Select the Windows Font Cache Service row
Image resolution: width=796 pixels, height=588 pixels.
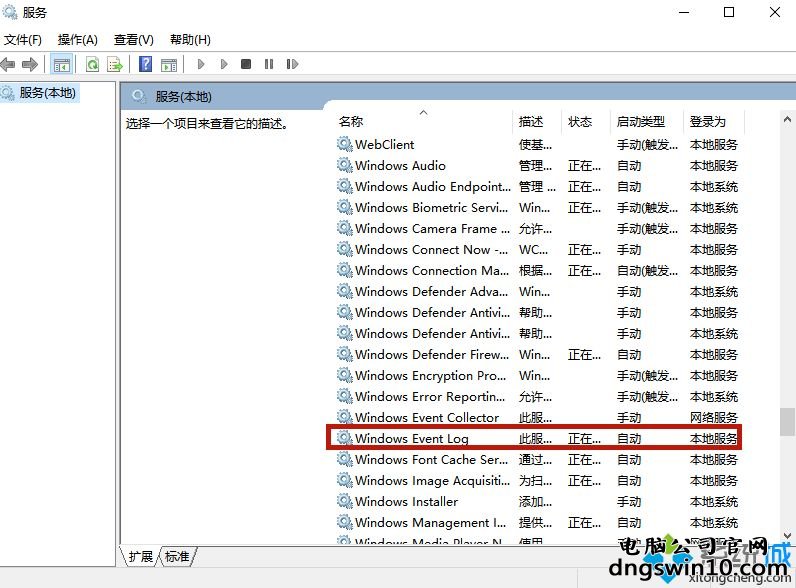click(537, 460)
